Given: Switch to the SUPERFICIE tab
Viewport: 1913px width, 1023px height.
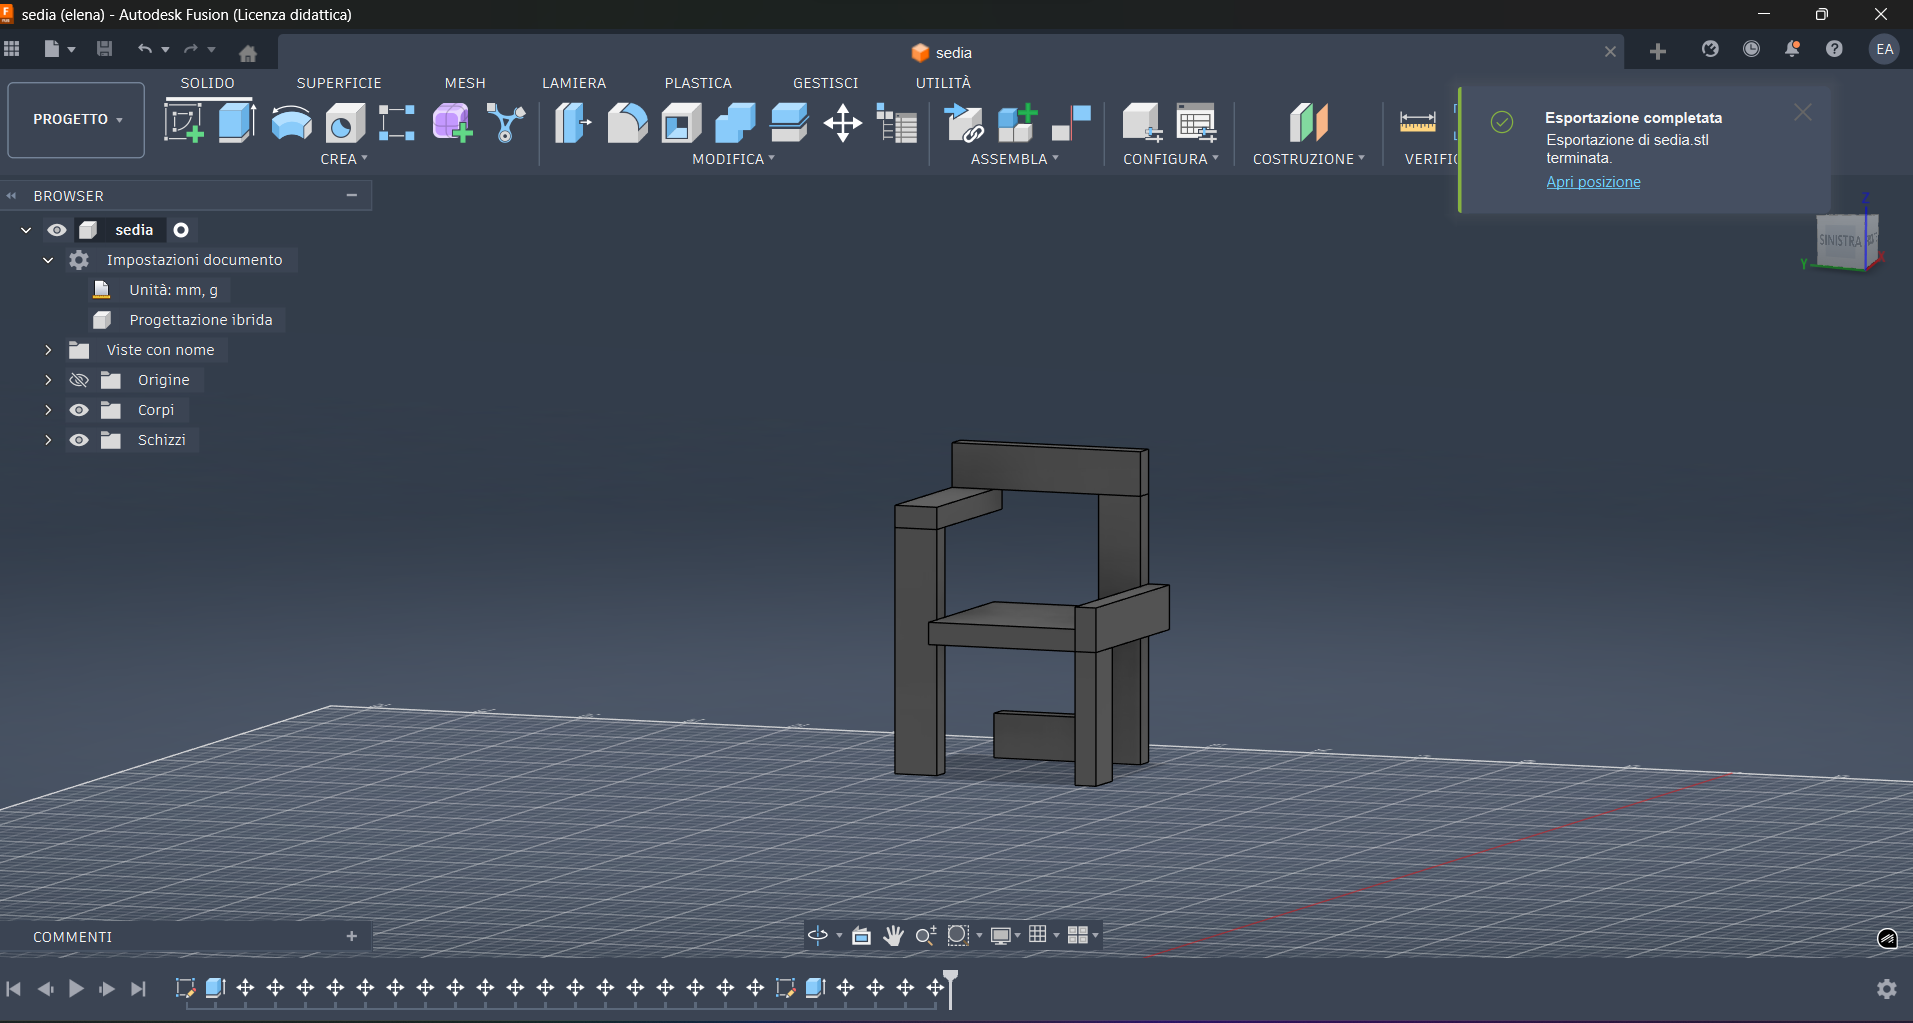Looking at the screenshot, I should (x=339, y=83).
